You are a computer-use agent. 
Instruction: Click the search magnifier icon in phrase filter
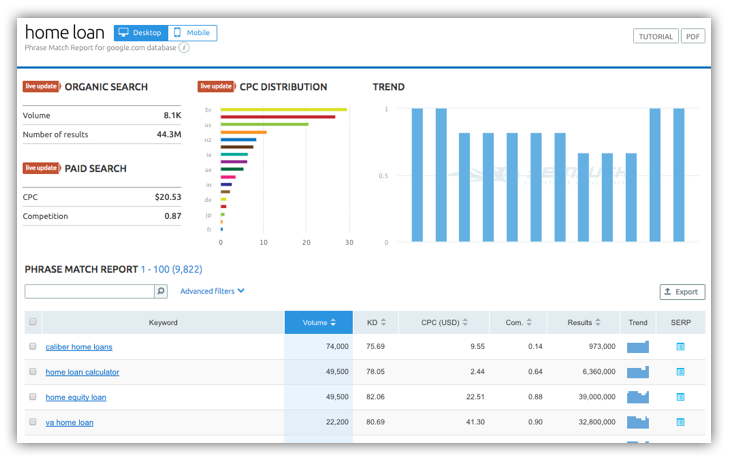coord(161,291)
